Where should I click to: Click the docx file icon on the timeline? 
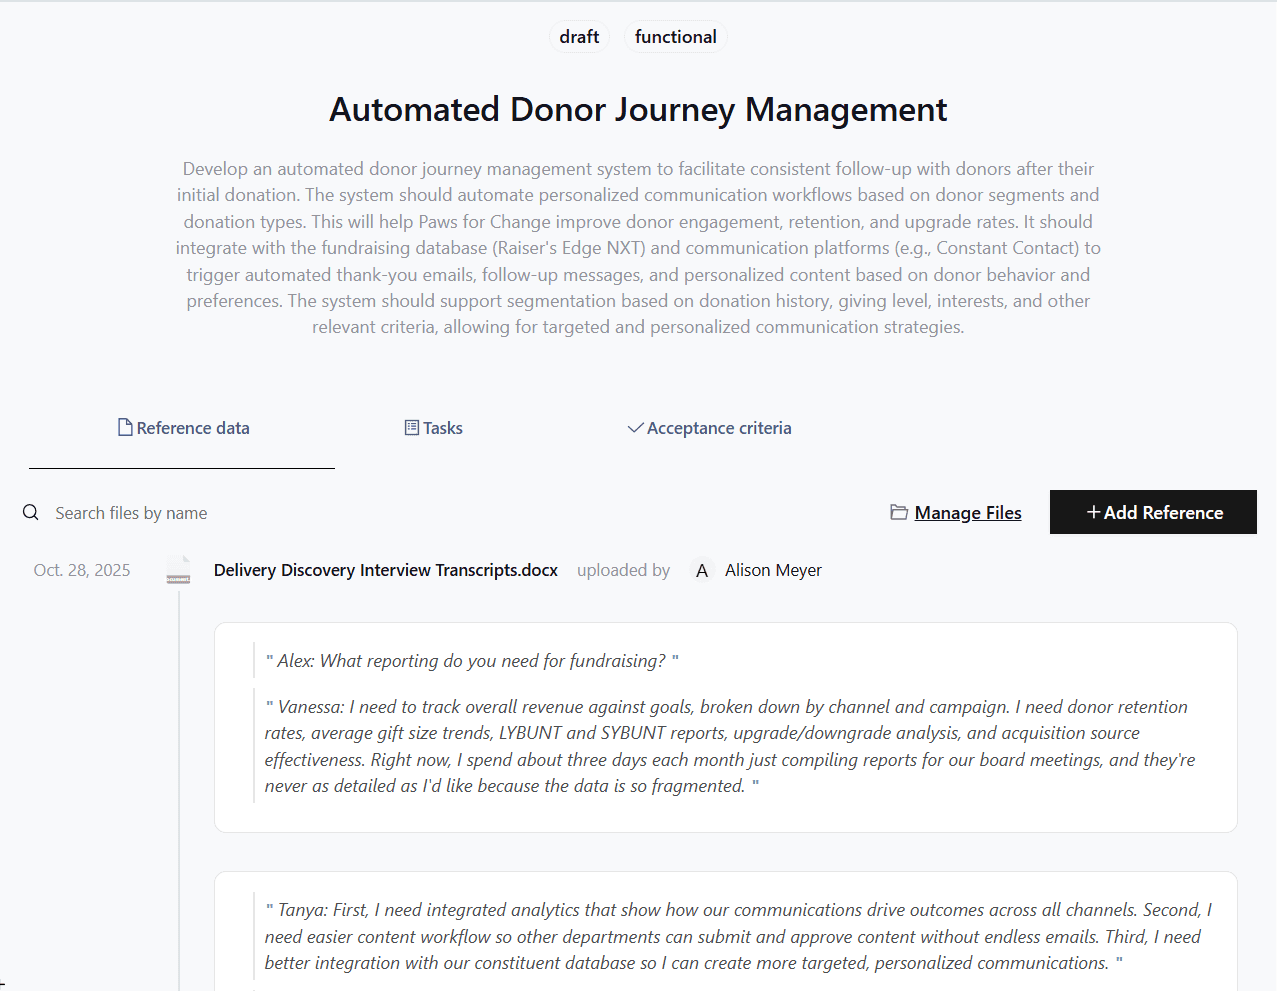[x=178, y=570]
